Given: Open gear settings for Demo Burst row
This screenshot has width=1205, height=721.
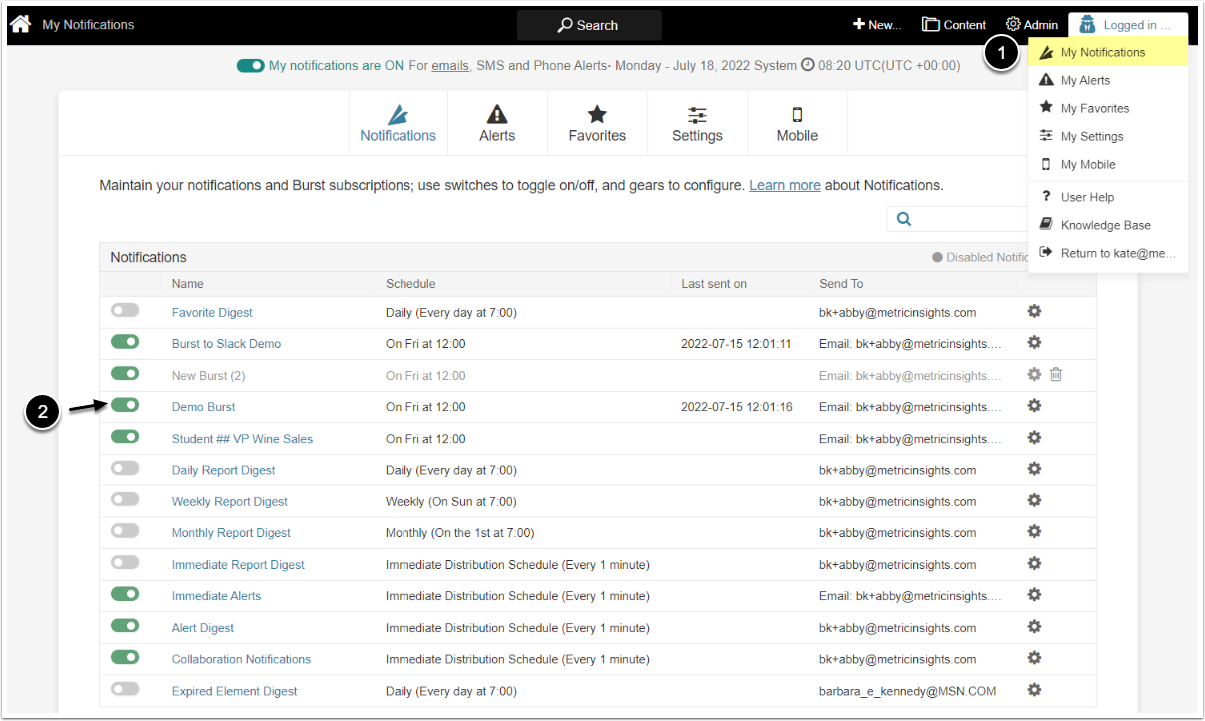Looking at the screenshot, I should tap(1034, 406).
